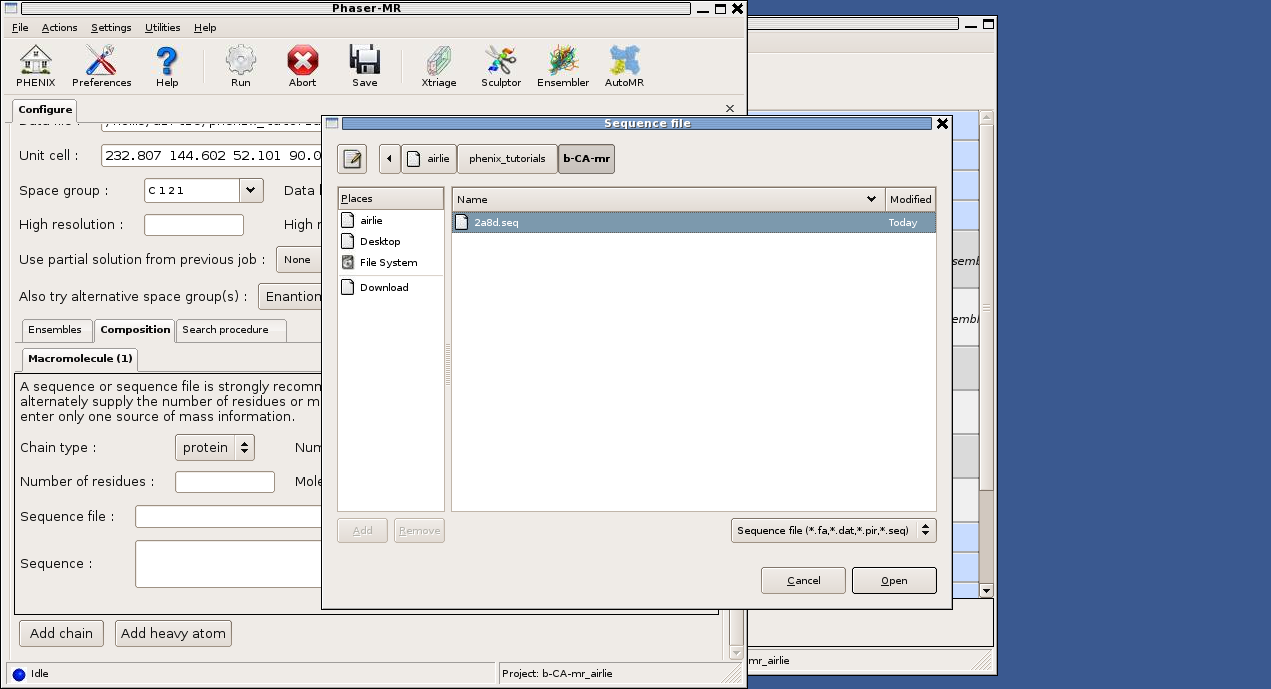
Task: Open the Chain type protein dropdown
Action: [x=214, y=448]
